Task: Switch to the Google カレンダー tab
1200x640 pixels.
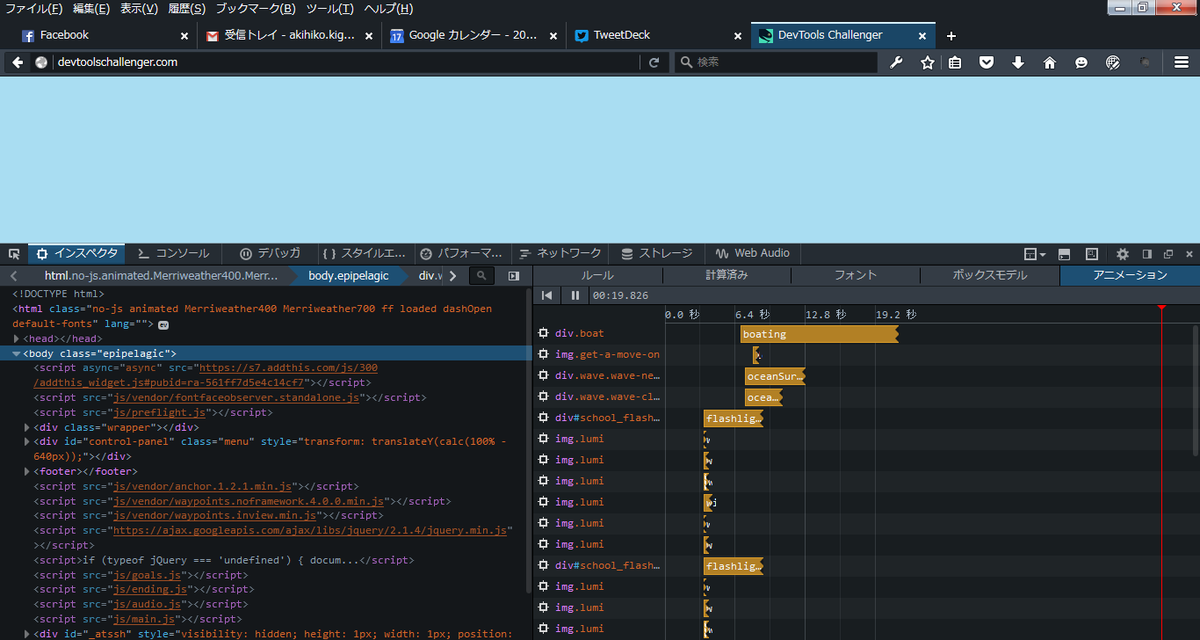Action: (x=473, y=35)
